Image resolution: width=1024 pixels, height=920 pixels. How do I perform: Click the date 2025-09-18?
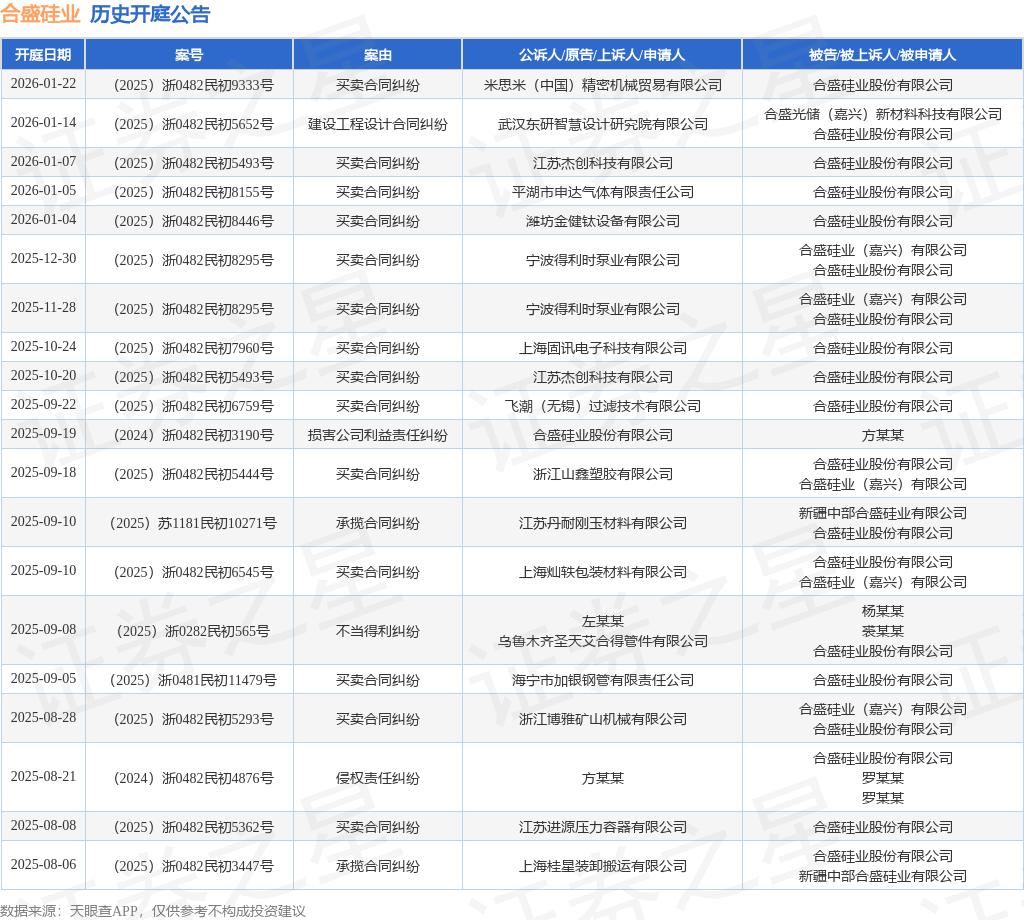point(43,472)
